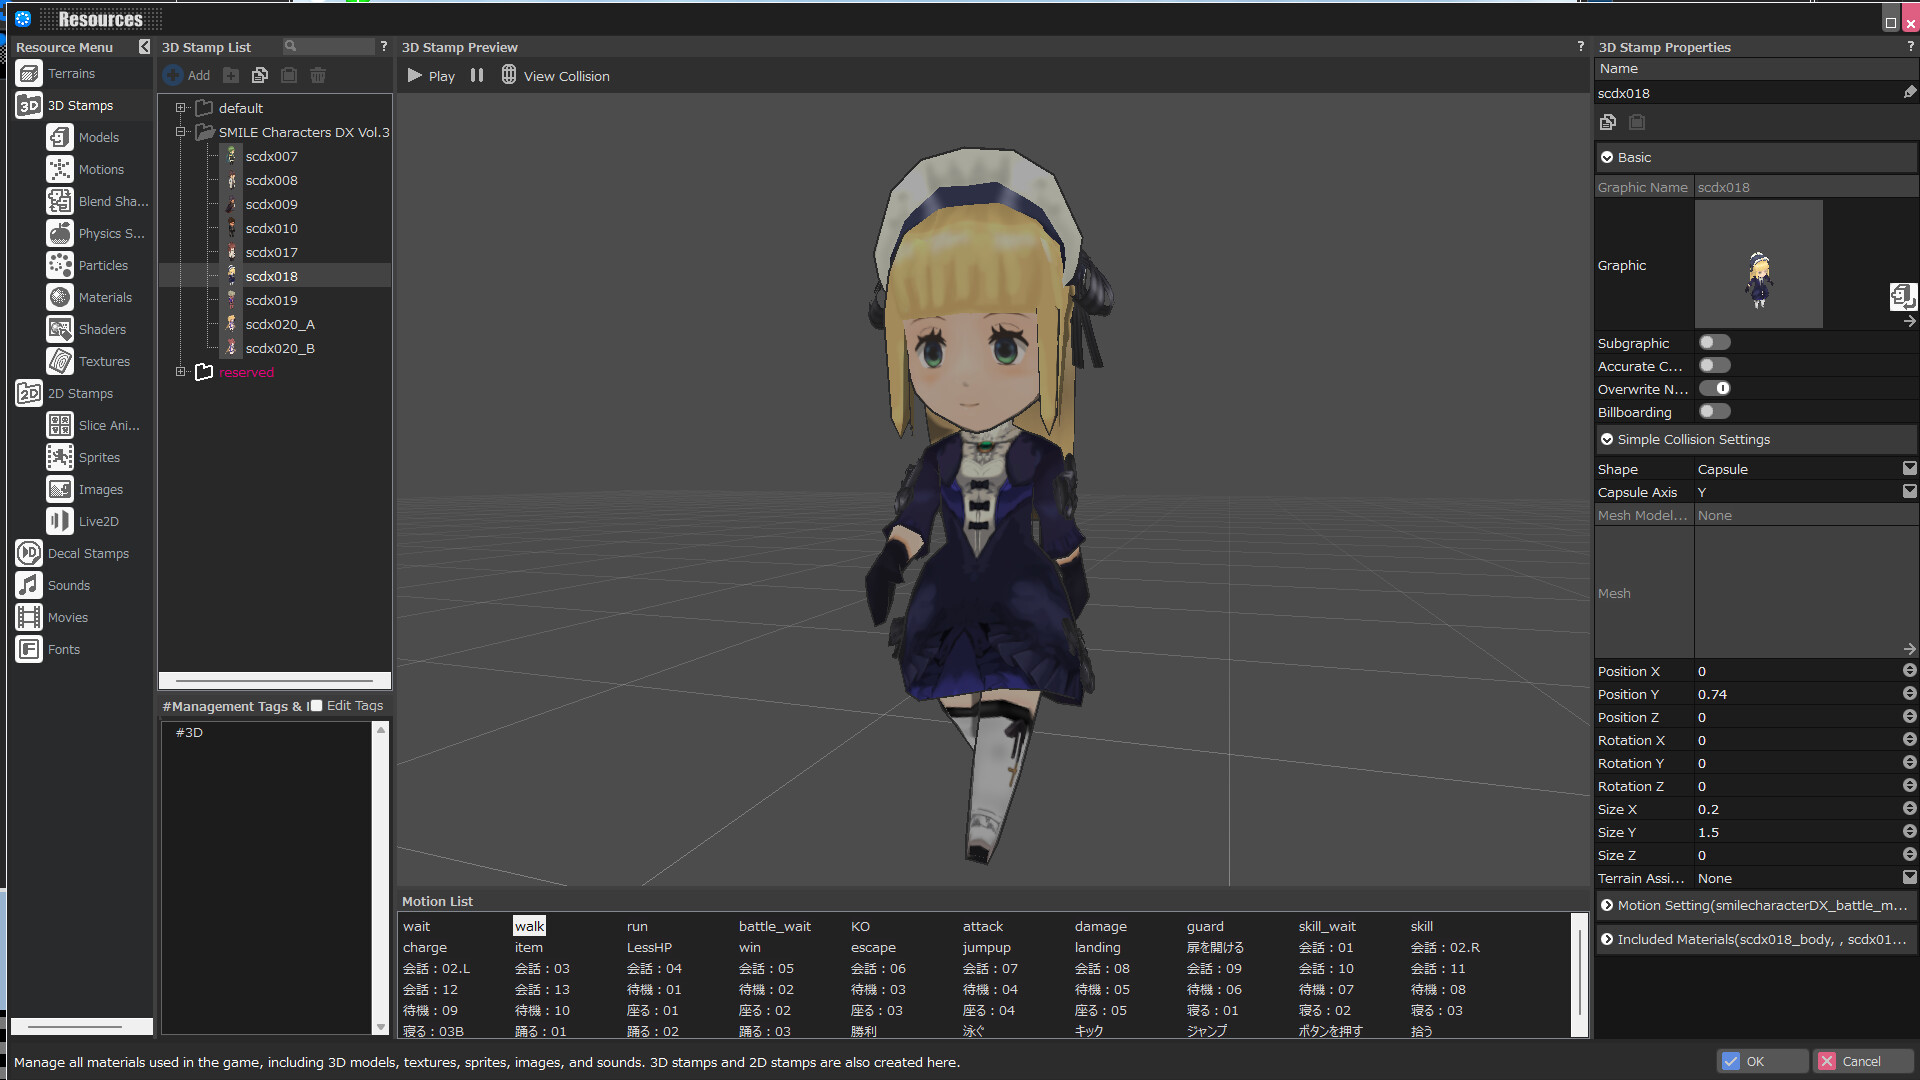Image resolution: width=1920 pixels, height=1080 pixels.
Task: Expand the reserved folder
Action: point(181,372)
